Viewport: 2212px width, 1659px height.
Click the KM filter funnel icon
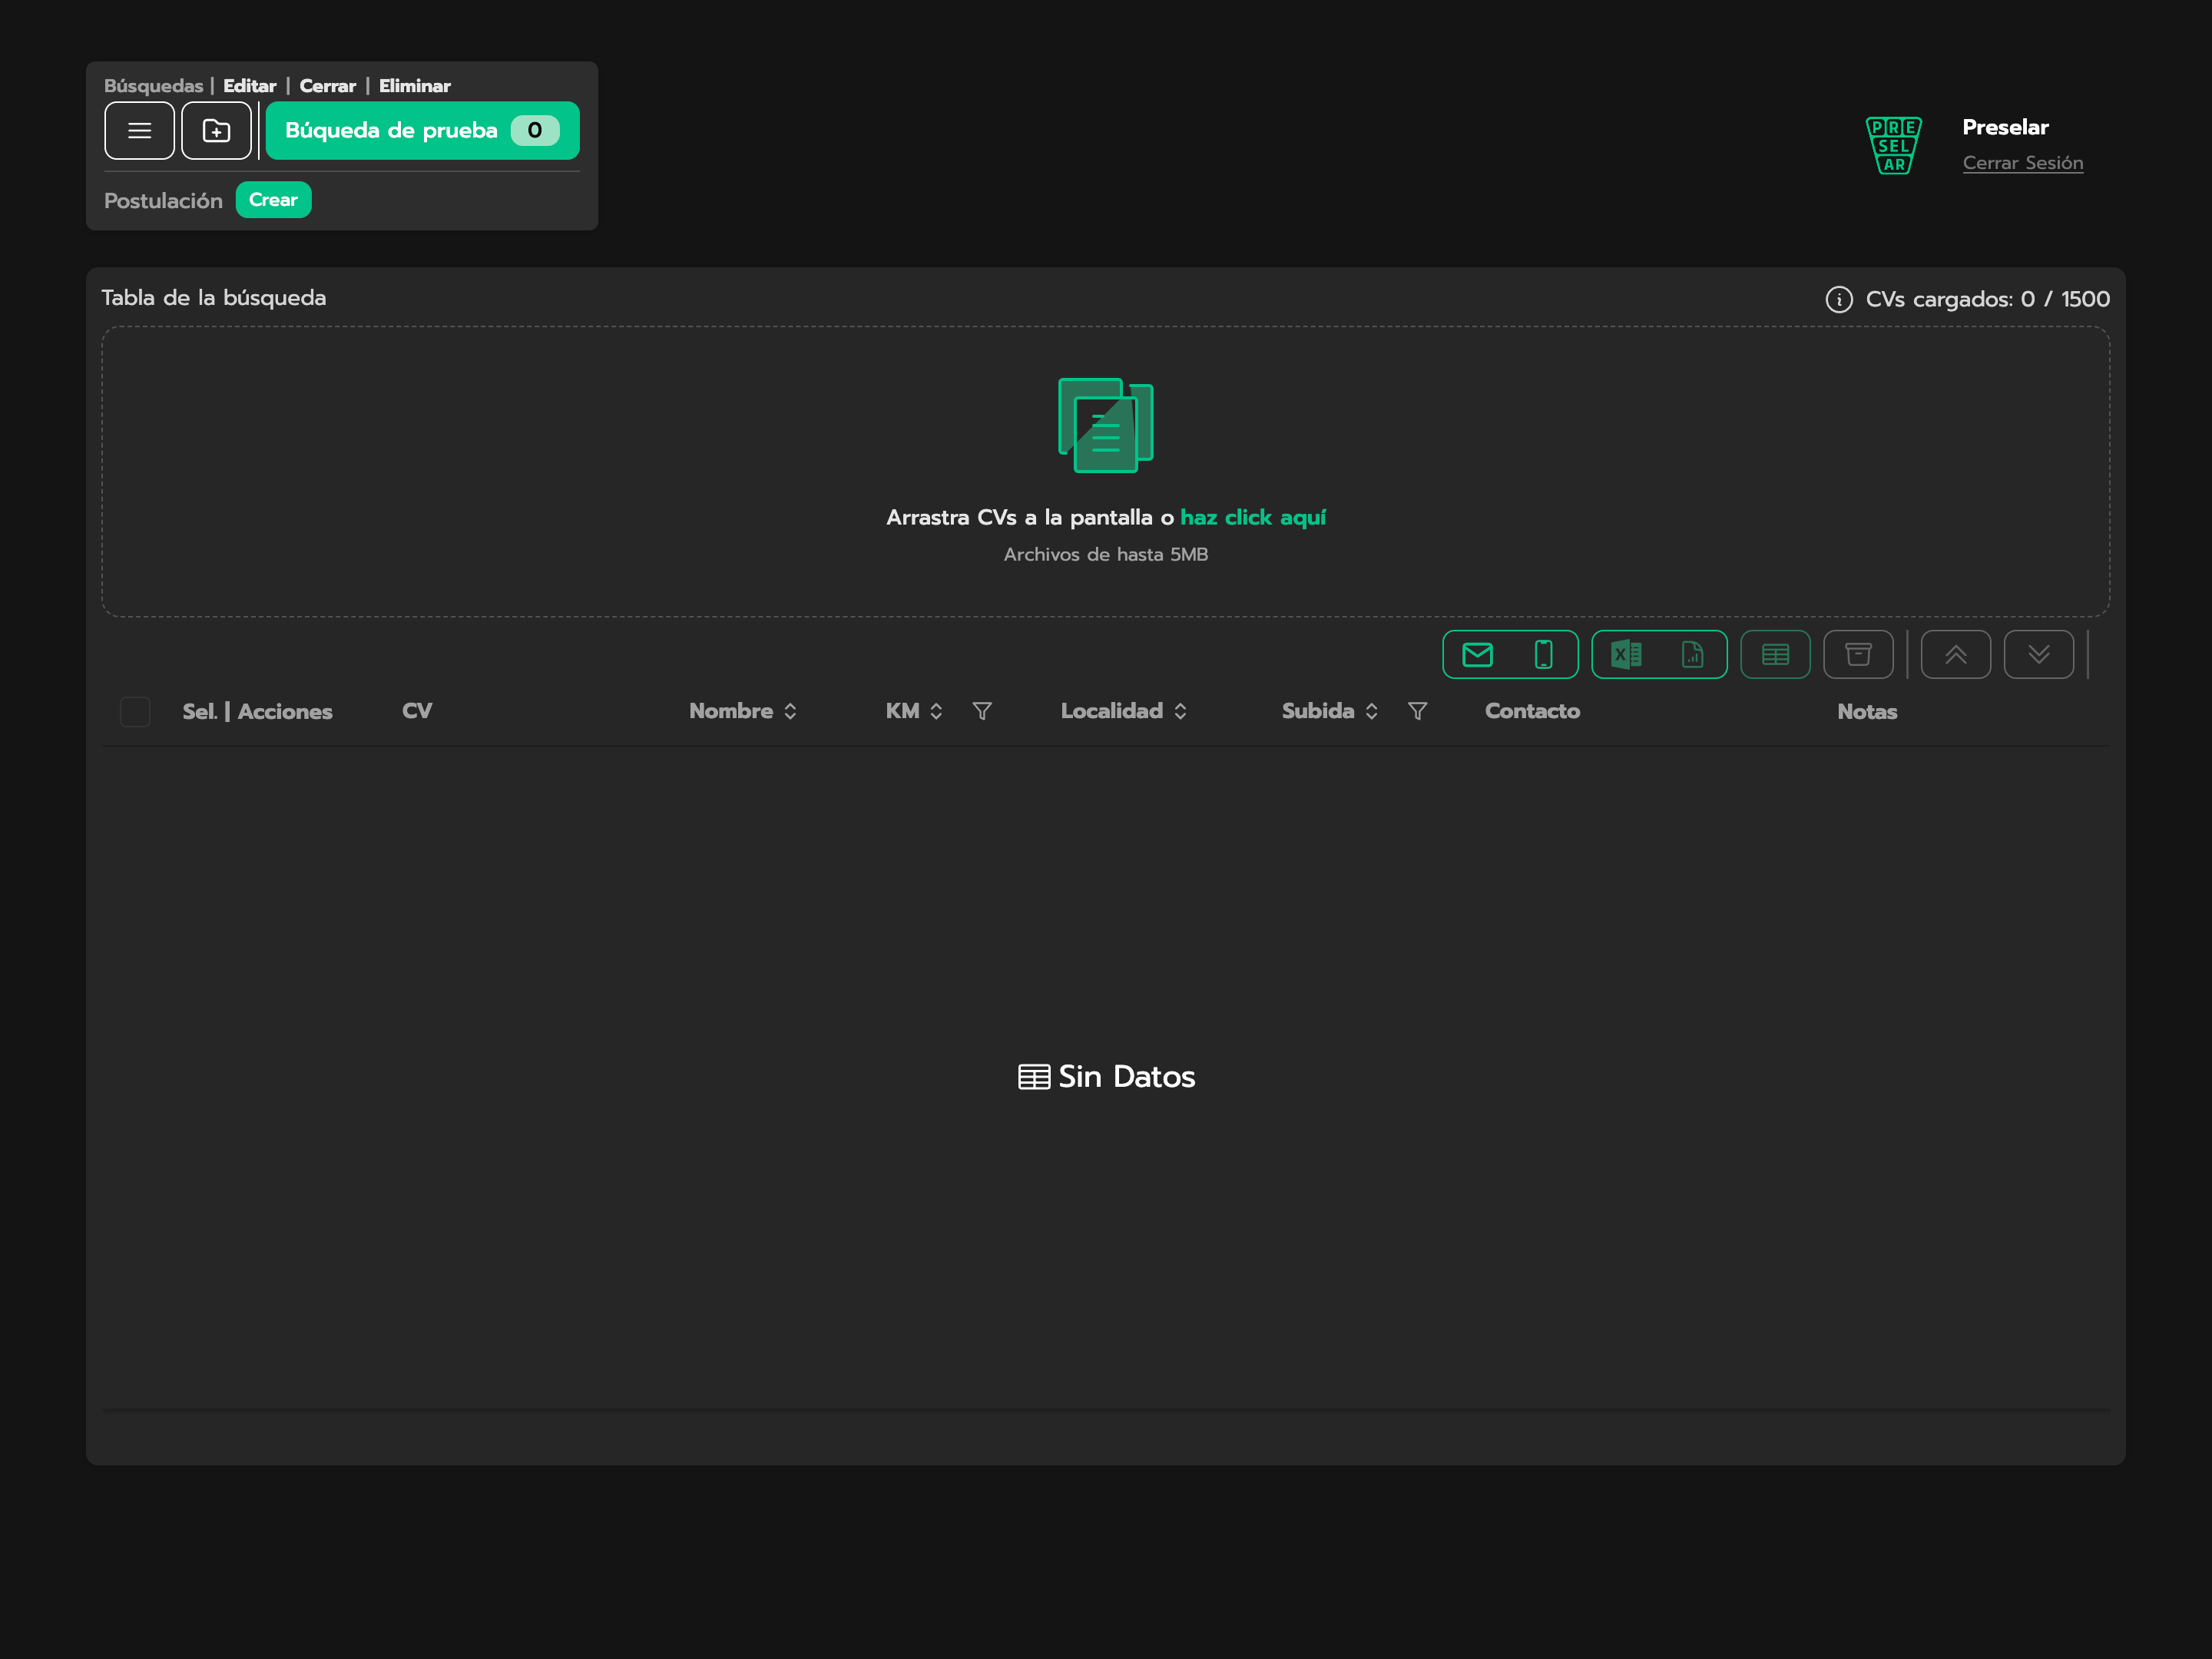(x=982, y=711)
